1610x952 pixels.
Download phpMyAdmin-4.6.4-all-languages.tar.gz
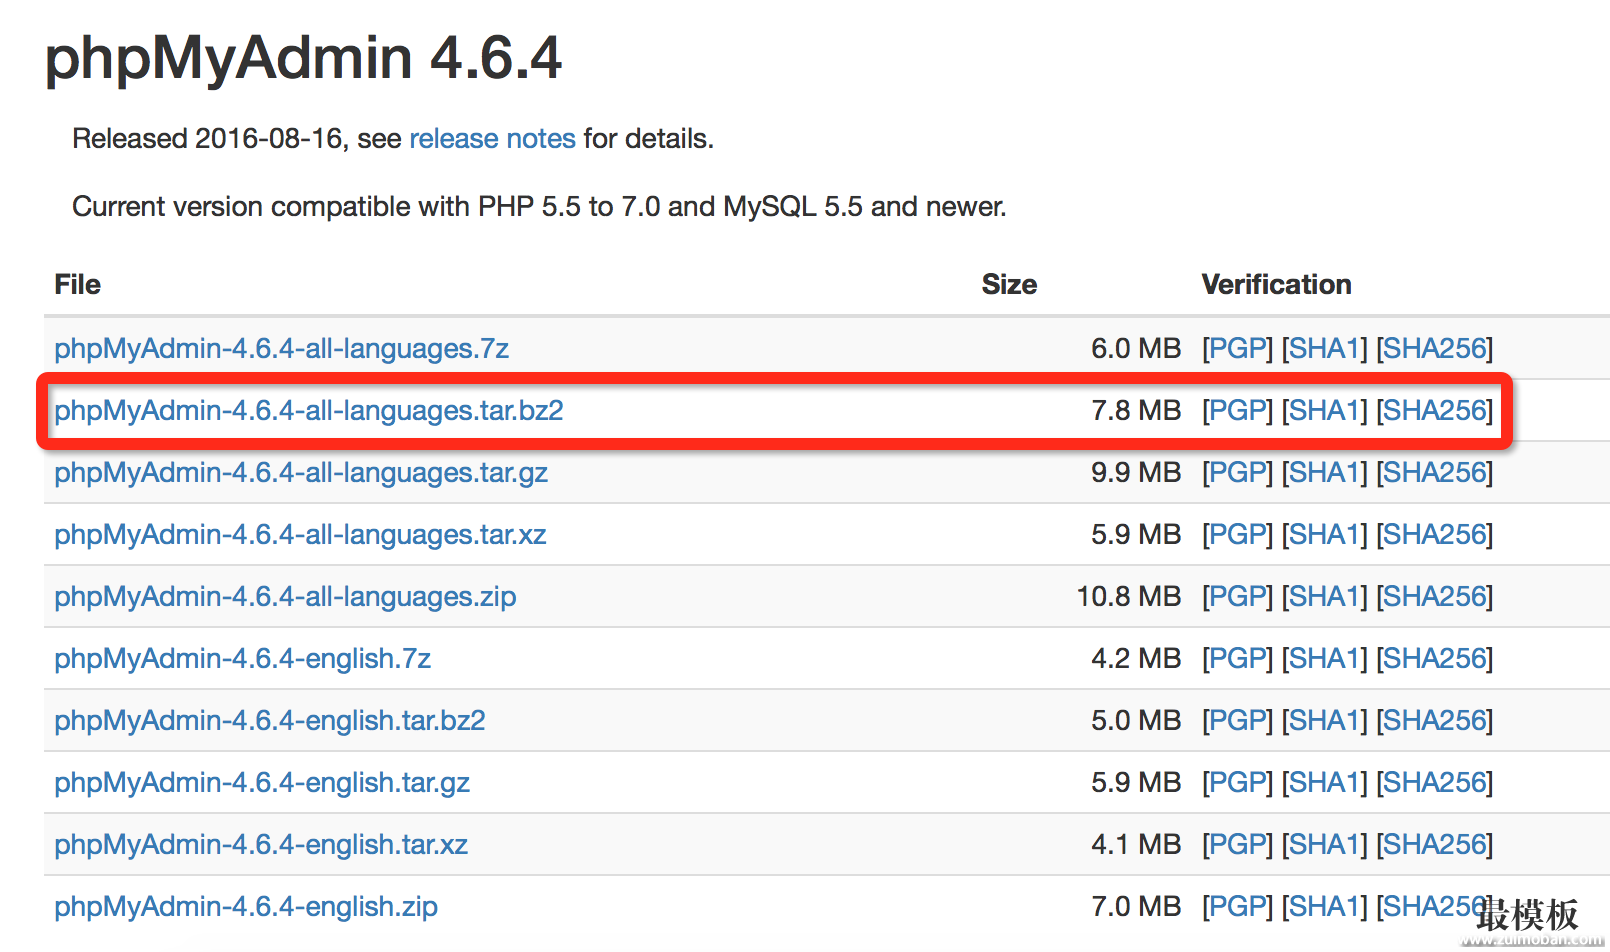tap(301, 472)
